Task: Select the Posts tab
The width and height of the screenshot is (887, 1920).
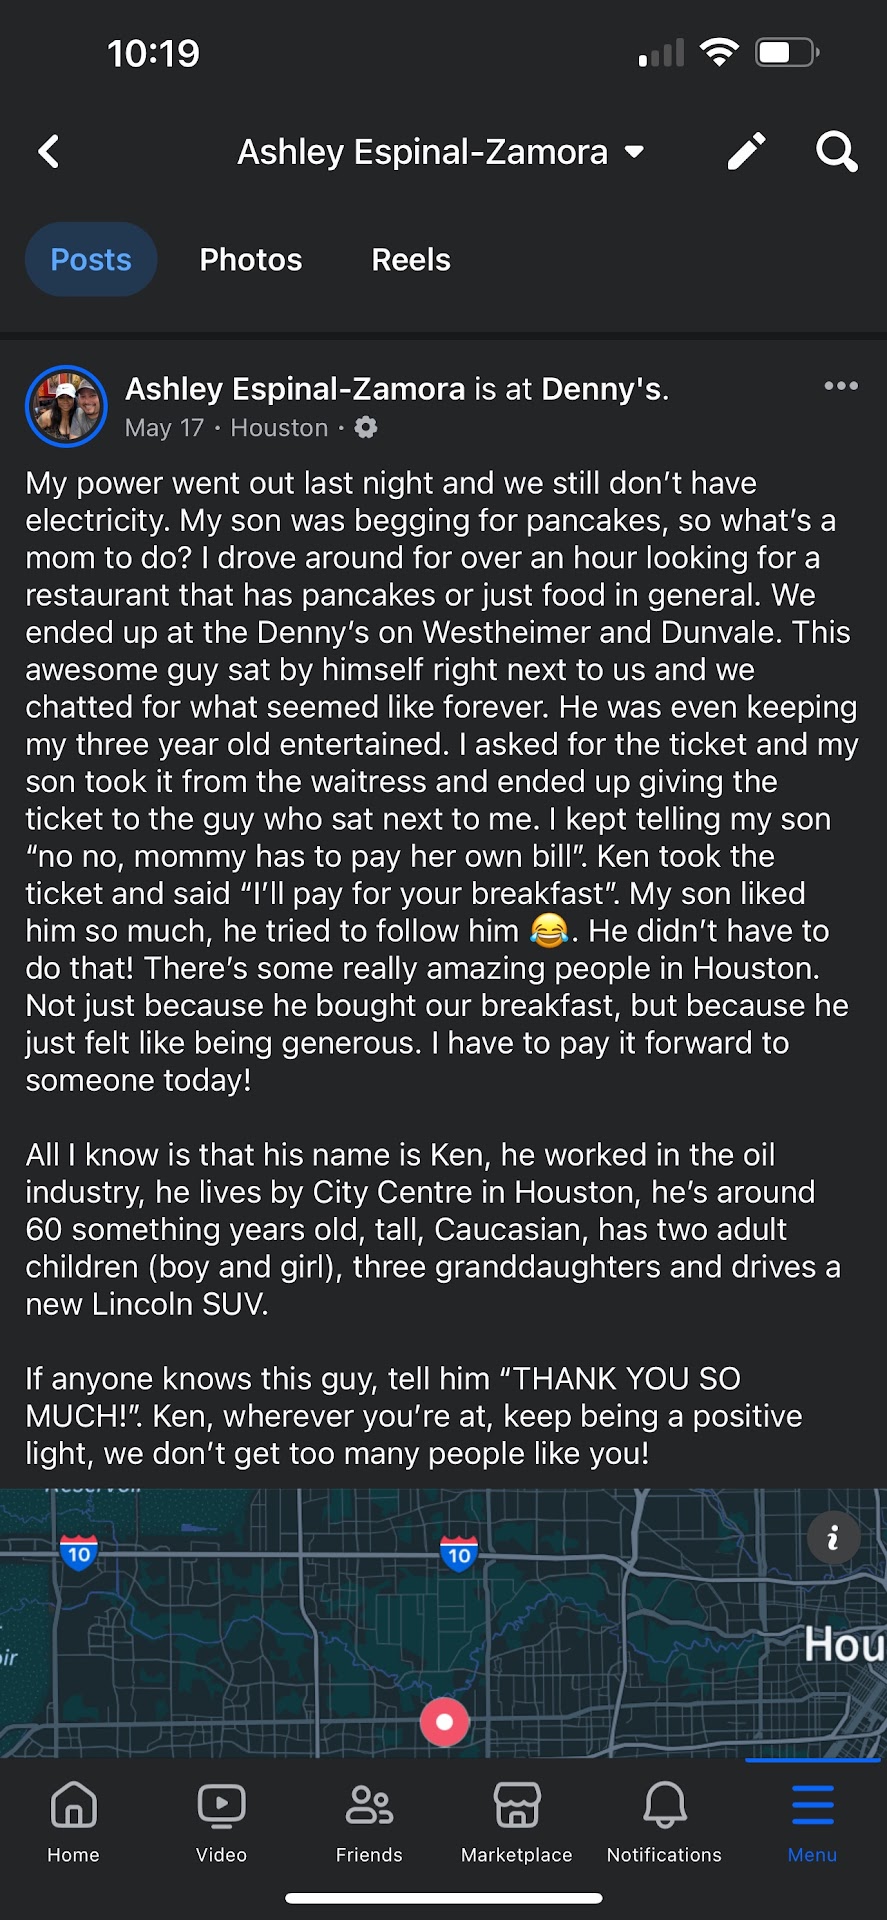Action: tap(91, 260)
